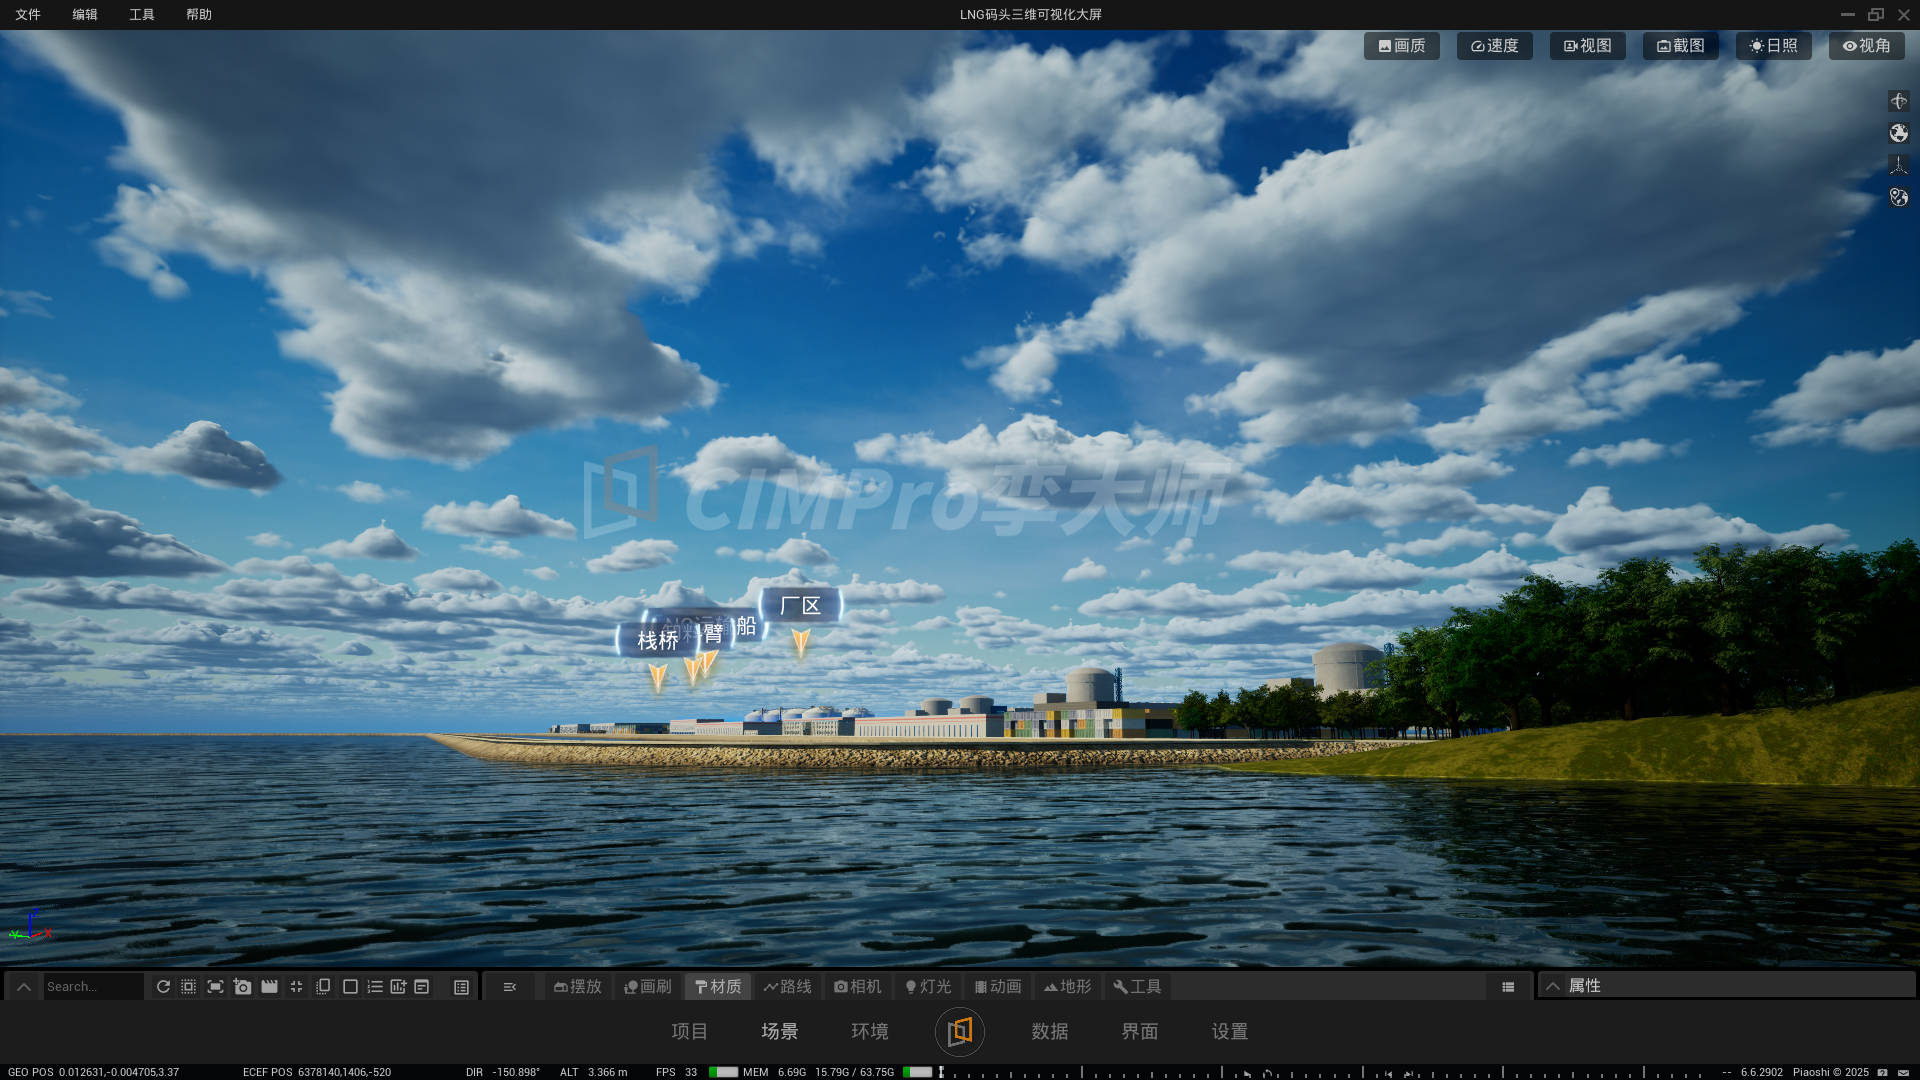Open the 速度 speed dropdown
The height and width of the screenshot is (1080, 1920).
point(1495,46)
